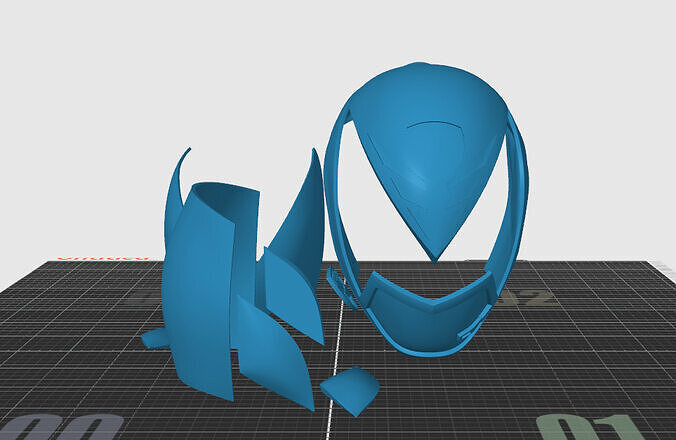
Task: Select the small dome piece lying on the plate
Action: (x=350, y=390)
